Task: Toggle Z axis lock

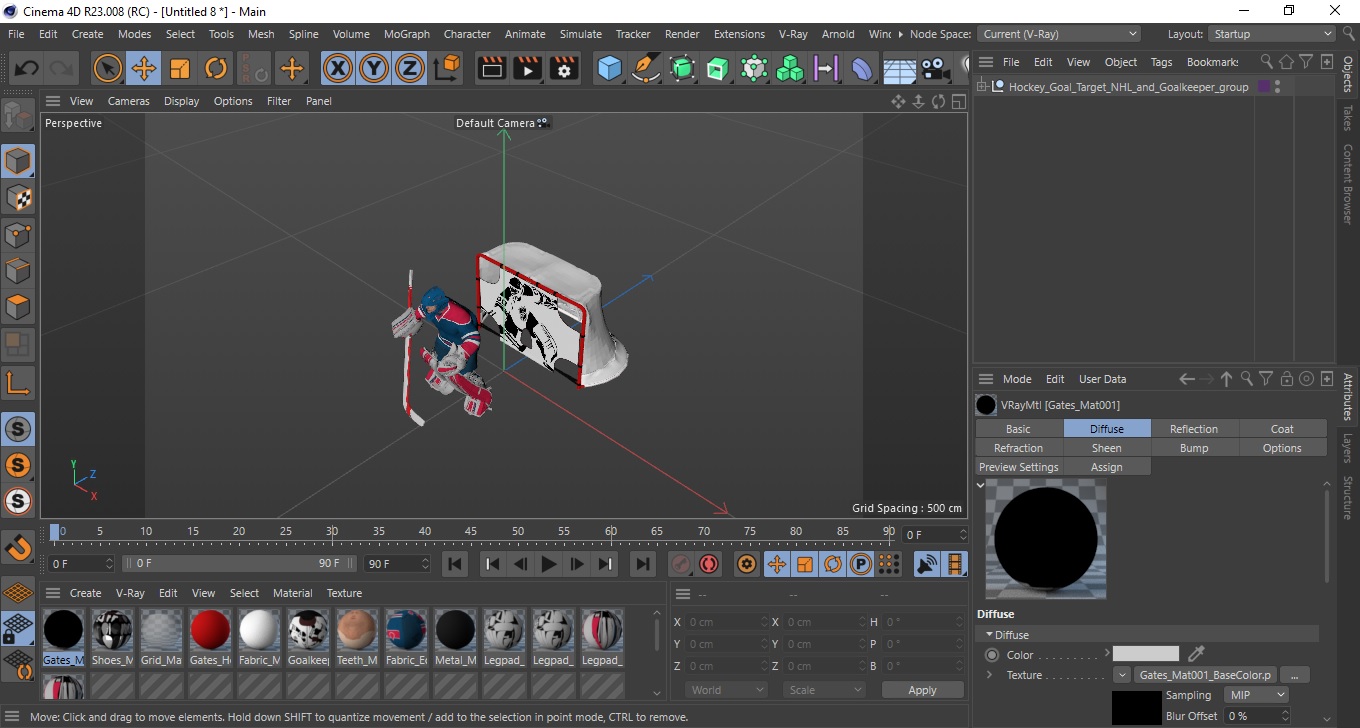Action: point(409,68)
